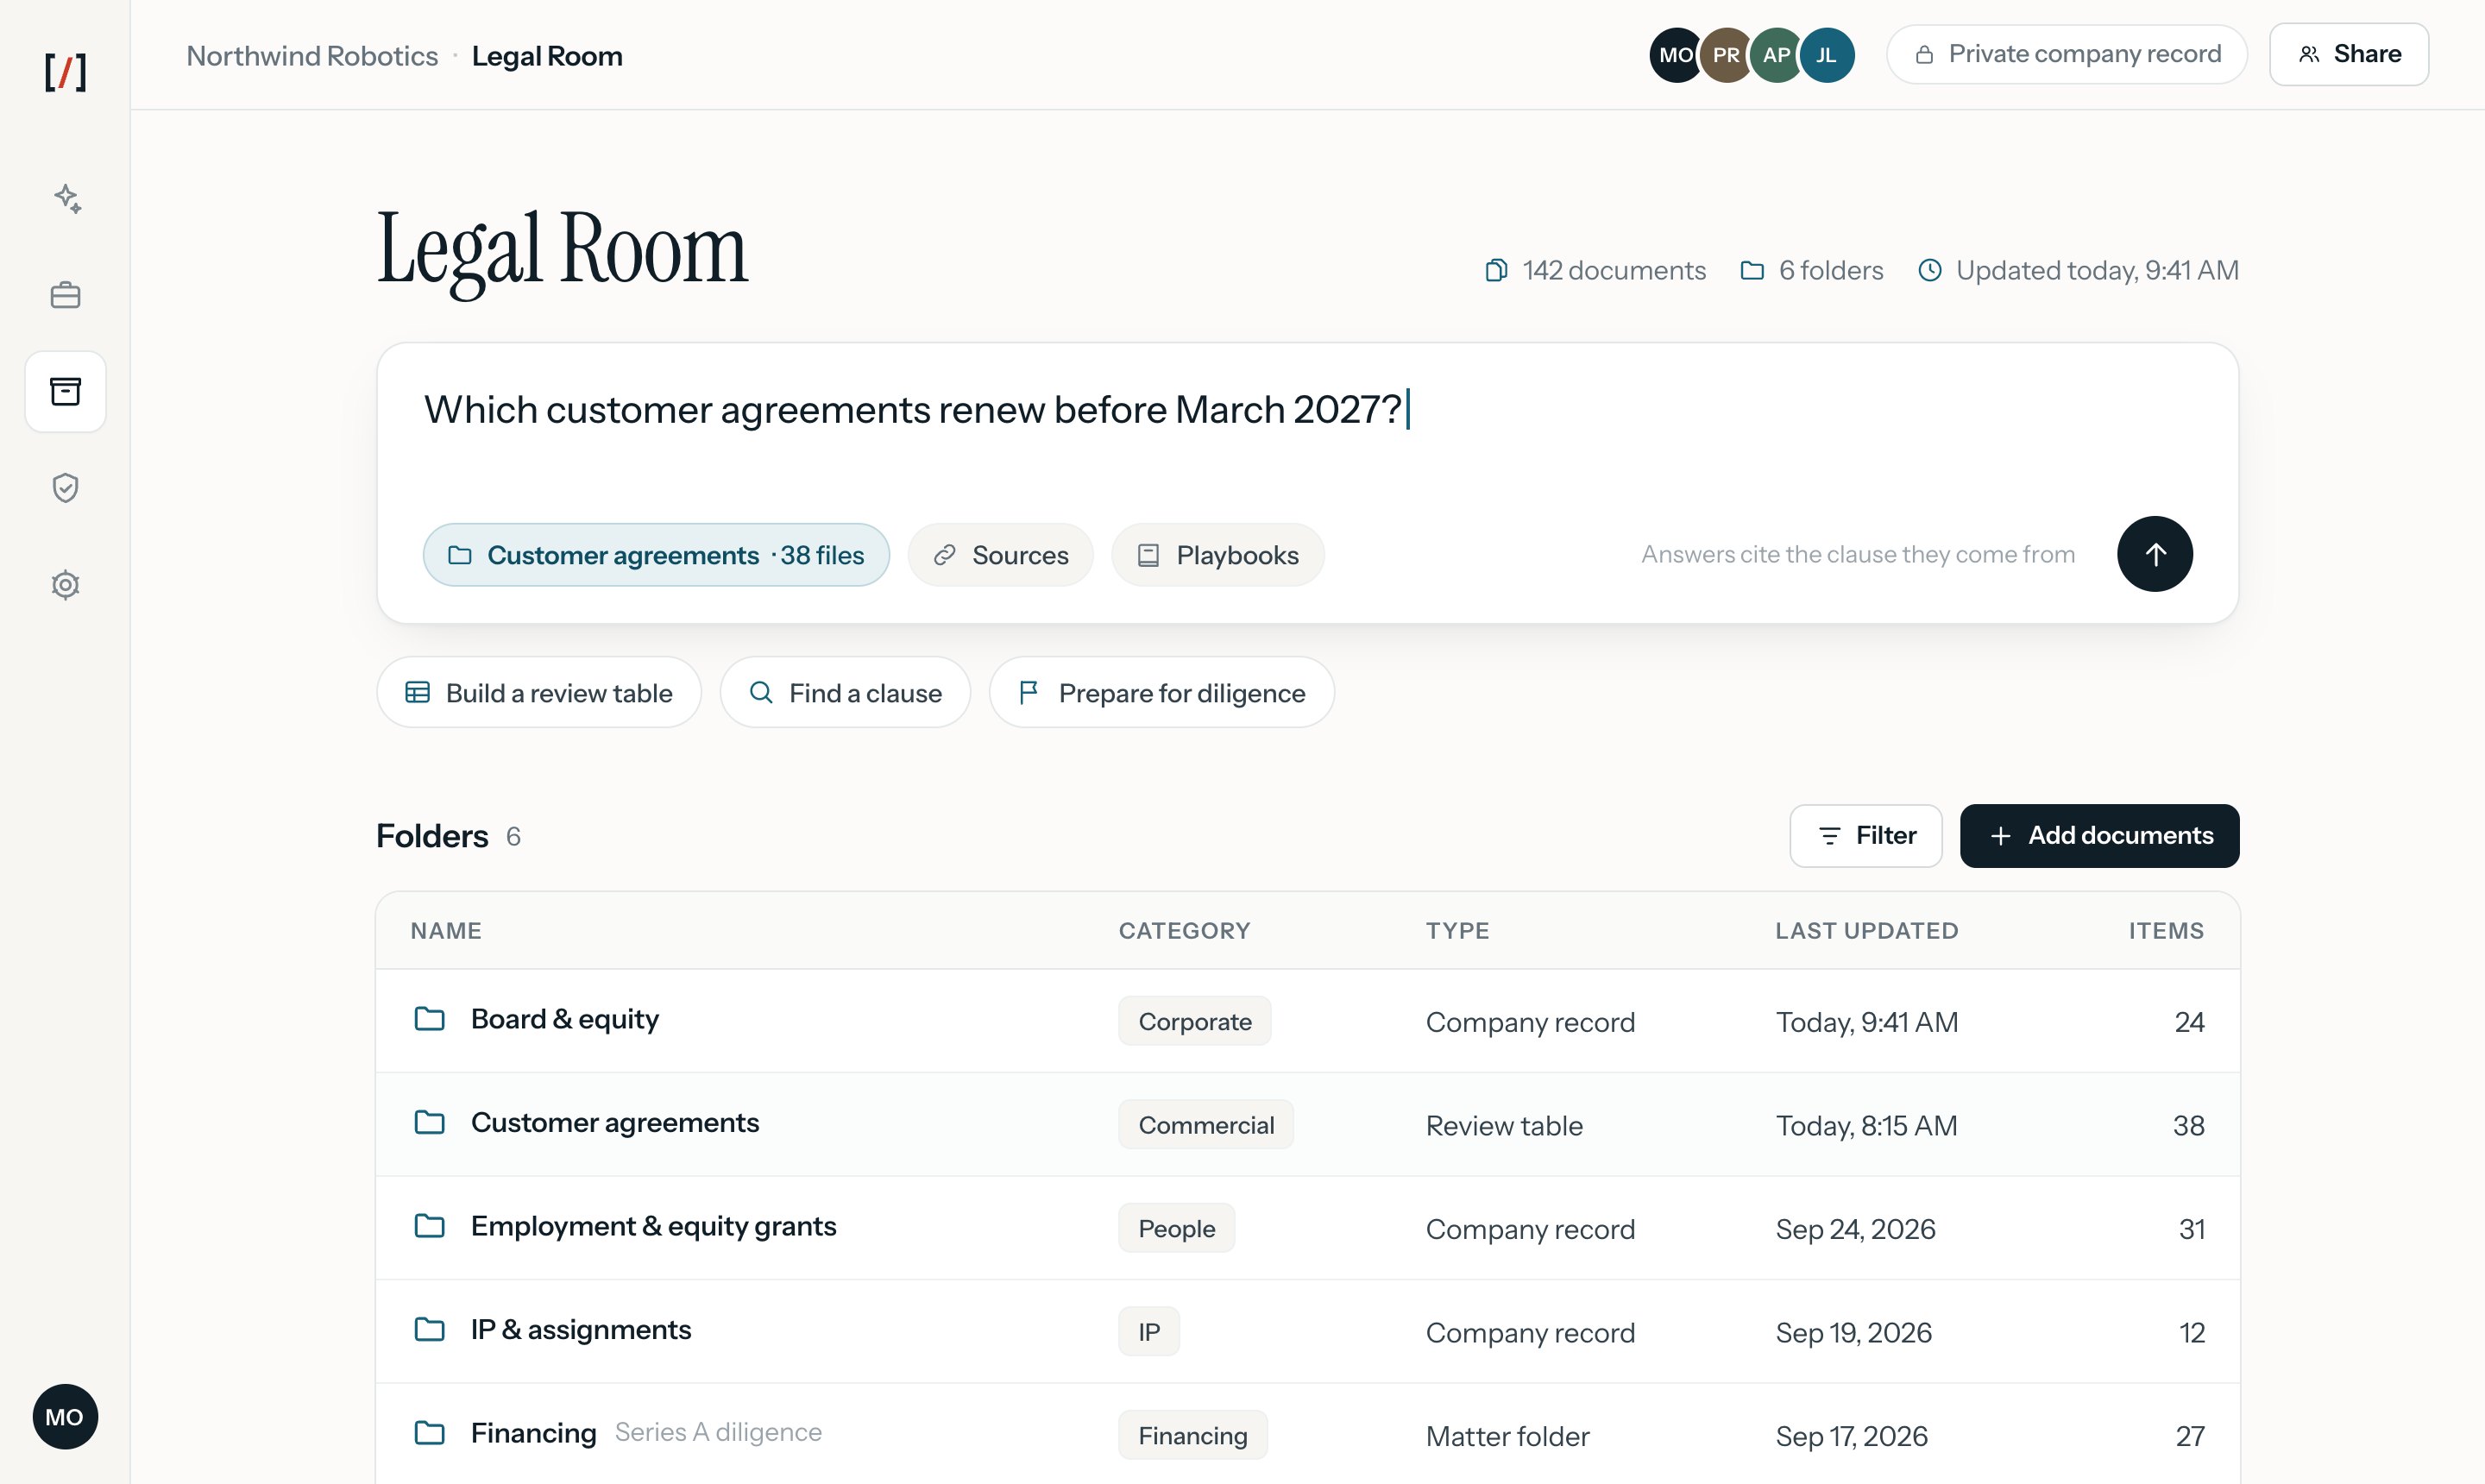
Task: Go to Northwind Robotics breadcrumb
Action: click(312, 56)
